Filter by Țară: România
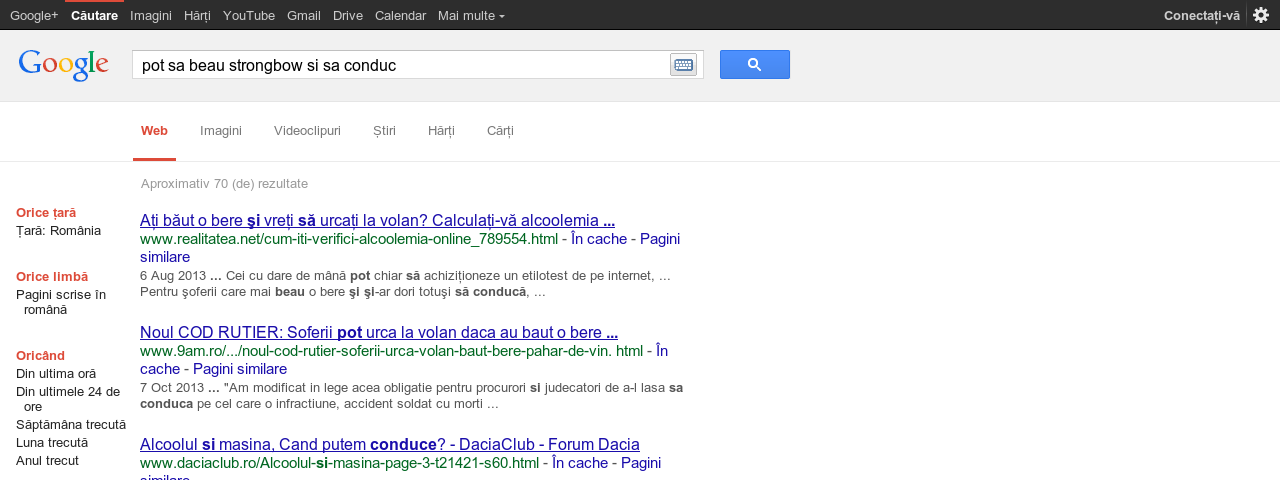Image resolution: width=1280 pixels, height=480 pixels. point(58,230)
